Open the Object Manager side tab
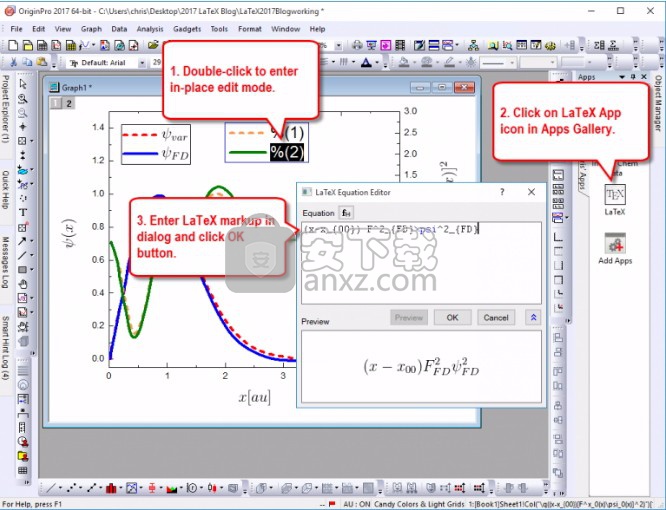Viewport: 666px width, 510px height. pyautogui.click(x=658, y=103)
